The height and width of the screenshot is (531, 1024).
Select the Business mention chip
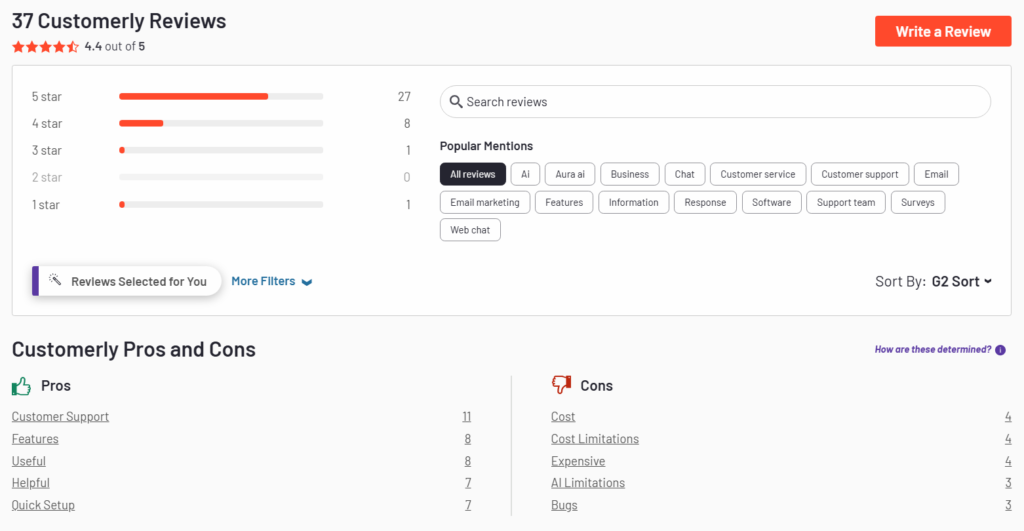(630, 174)
